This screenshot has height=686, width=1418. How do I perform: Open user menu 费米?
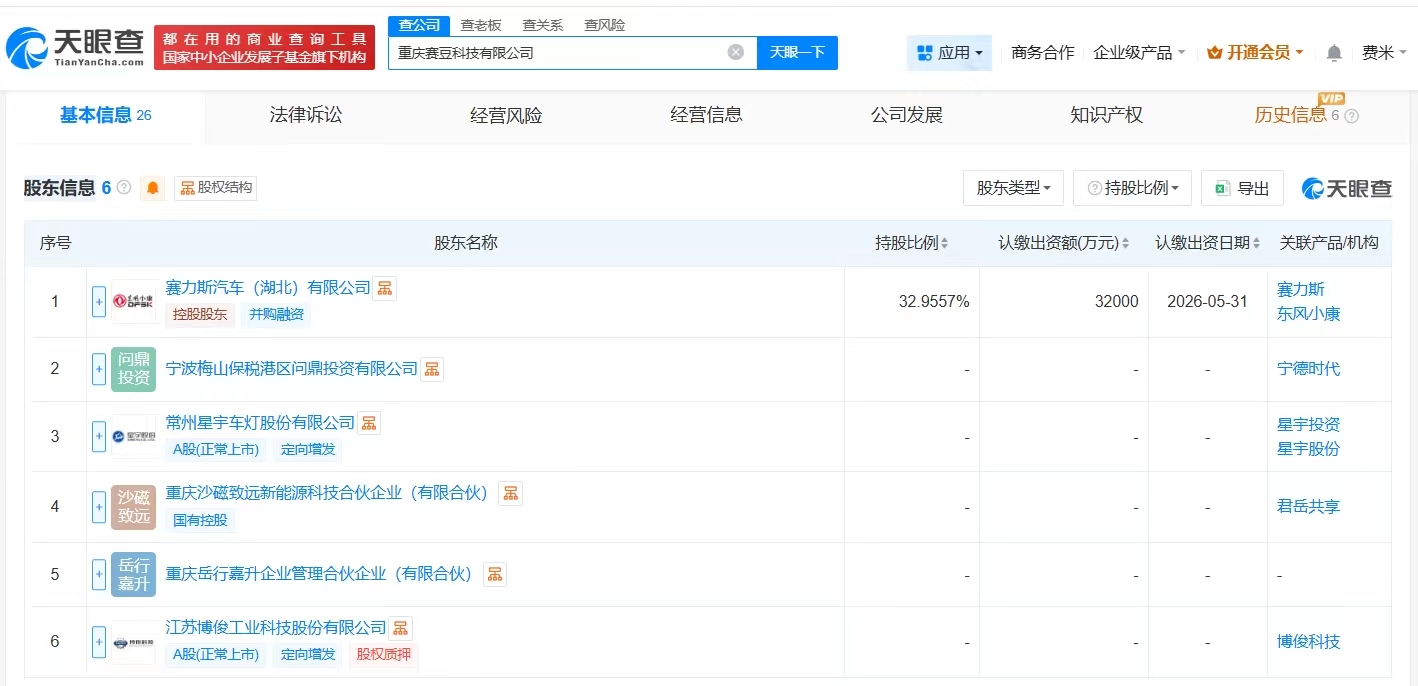(1384, 53)
